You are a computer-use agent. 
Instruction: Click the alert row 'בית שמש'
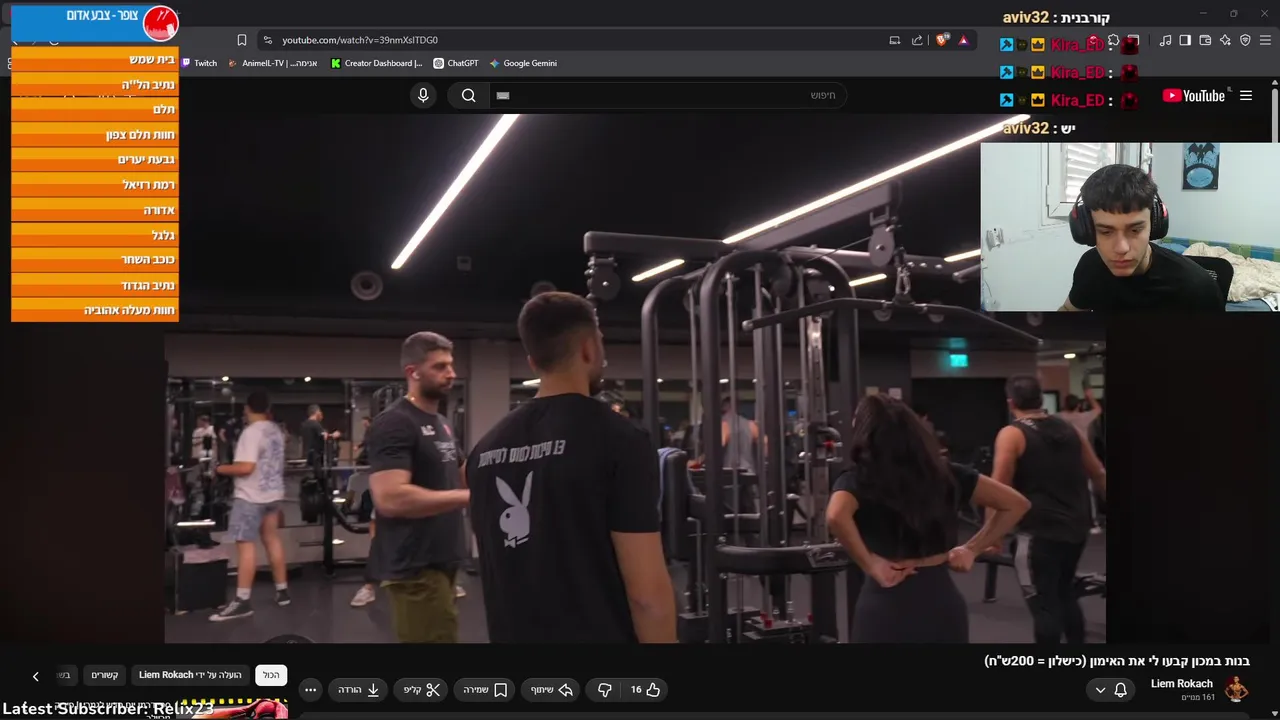(95, 59)
